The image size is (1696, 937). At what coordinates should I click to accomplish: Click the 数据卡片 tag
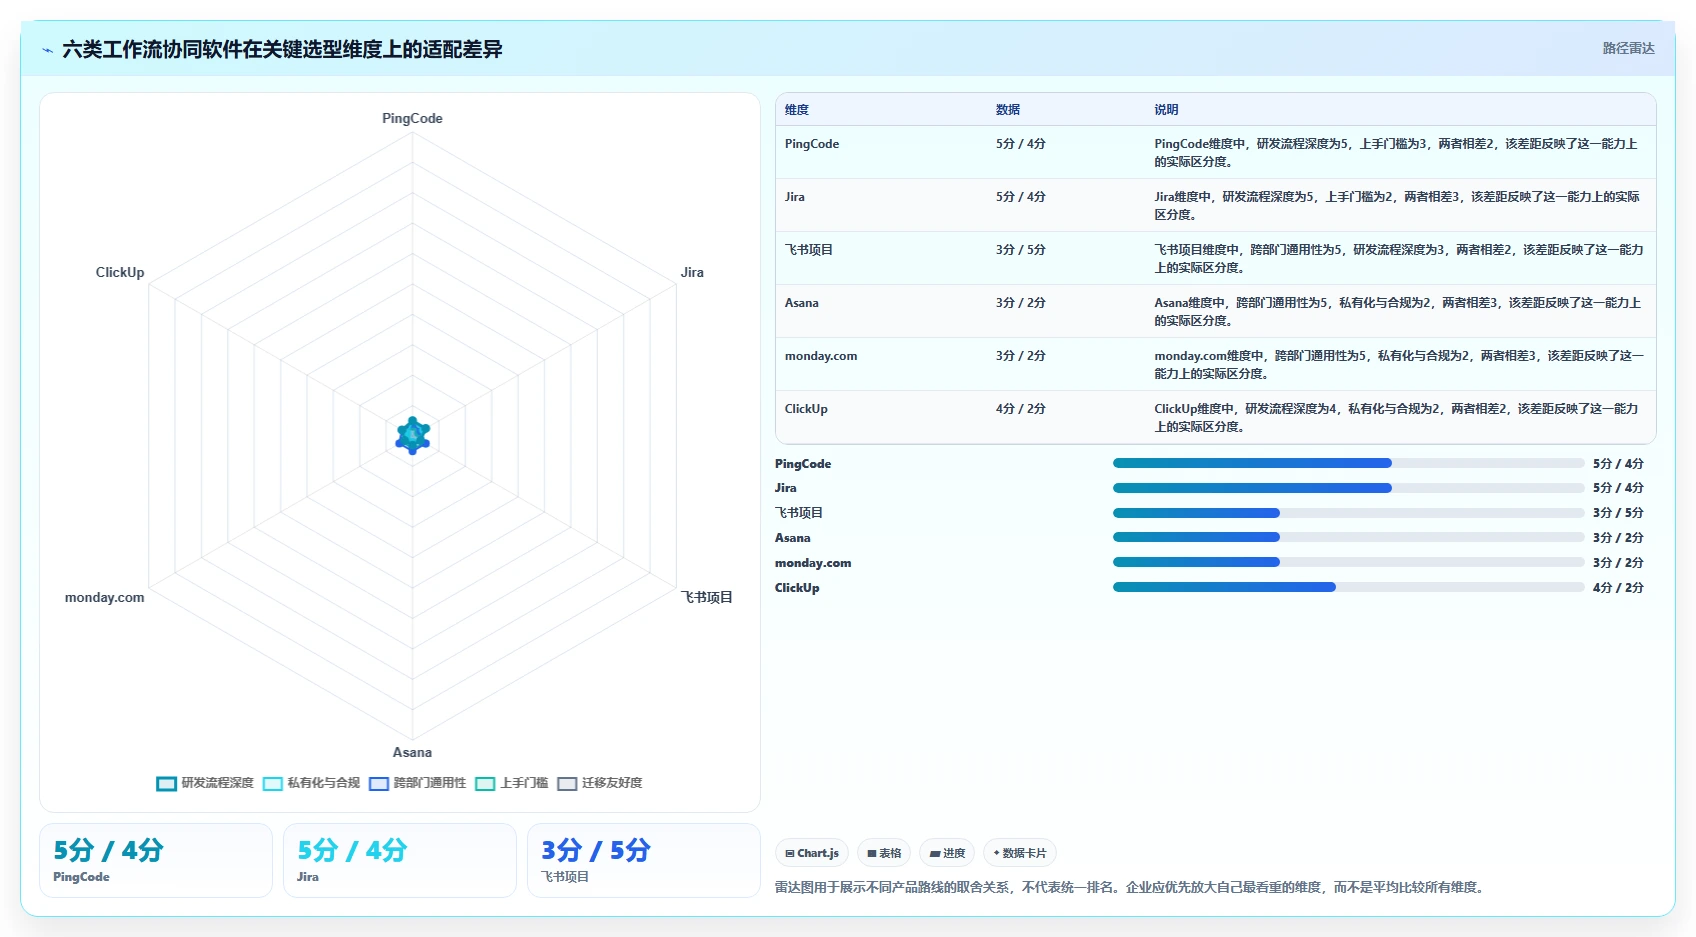point(1020,853)
